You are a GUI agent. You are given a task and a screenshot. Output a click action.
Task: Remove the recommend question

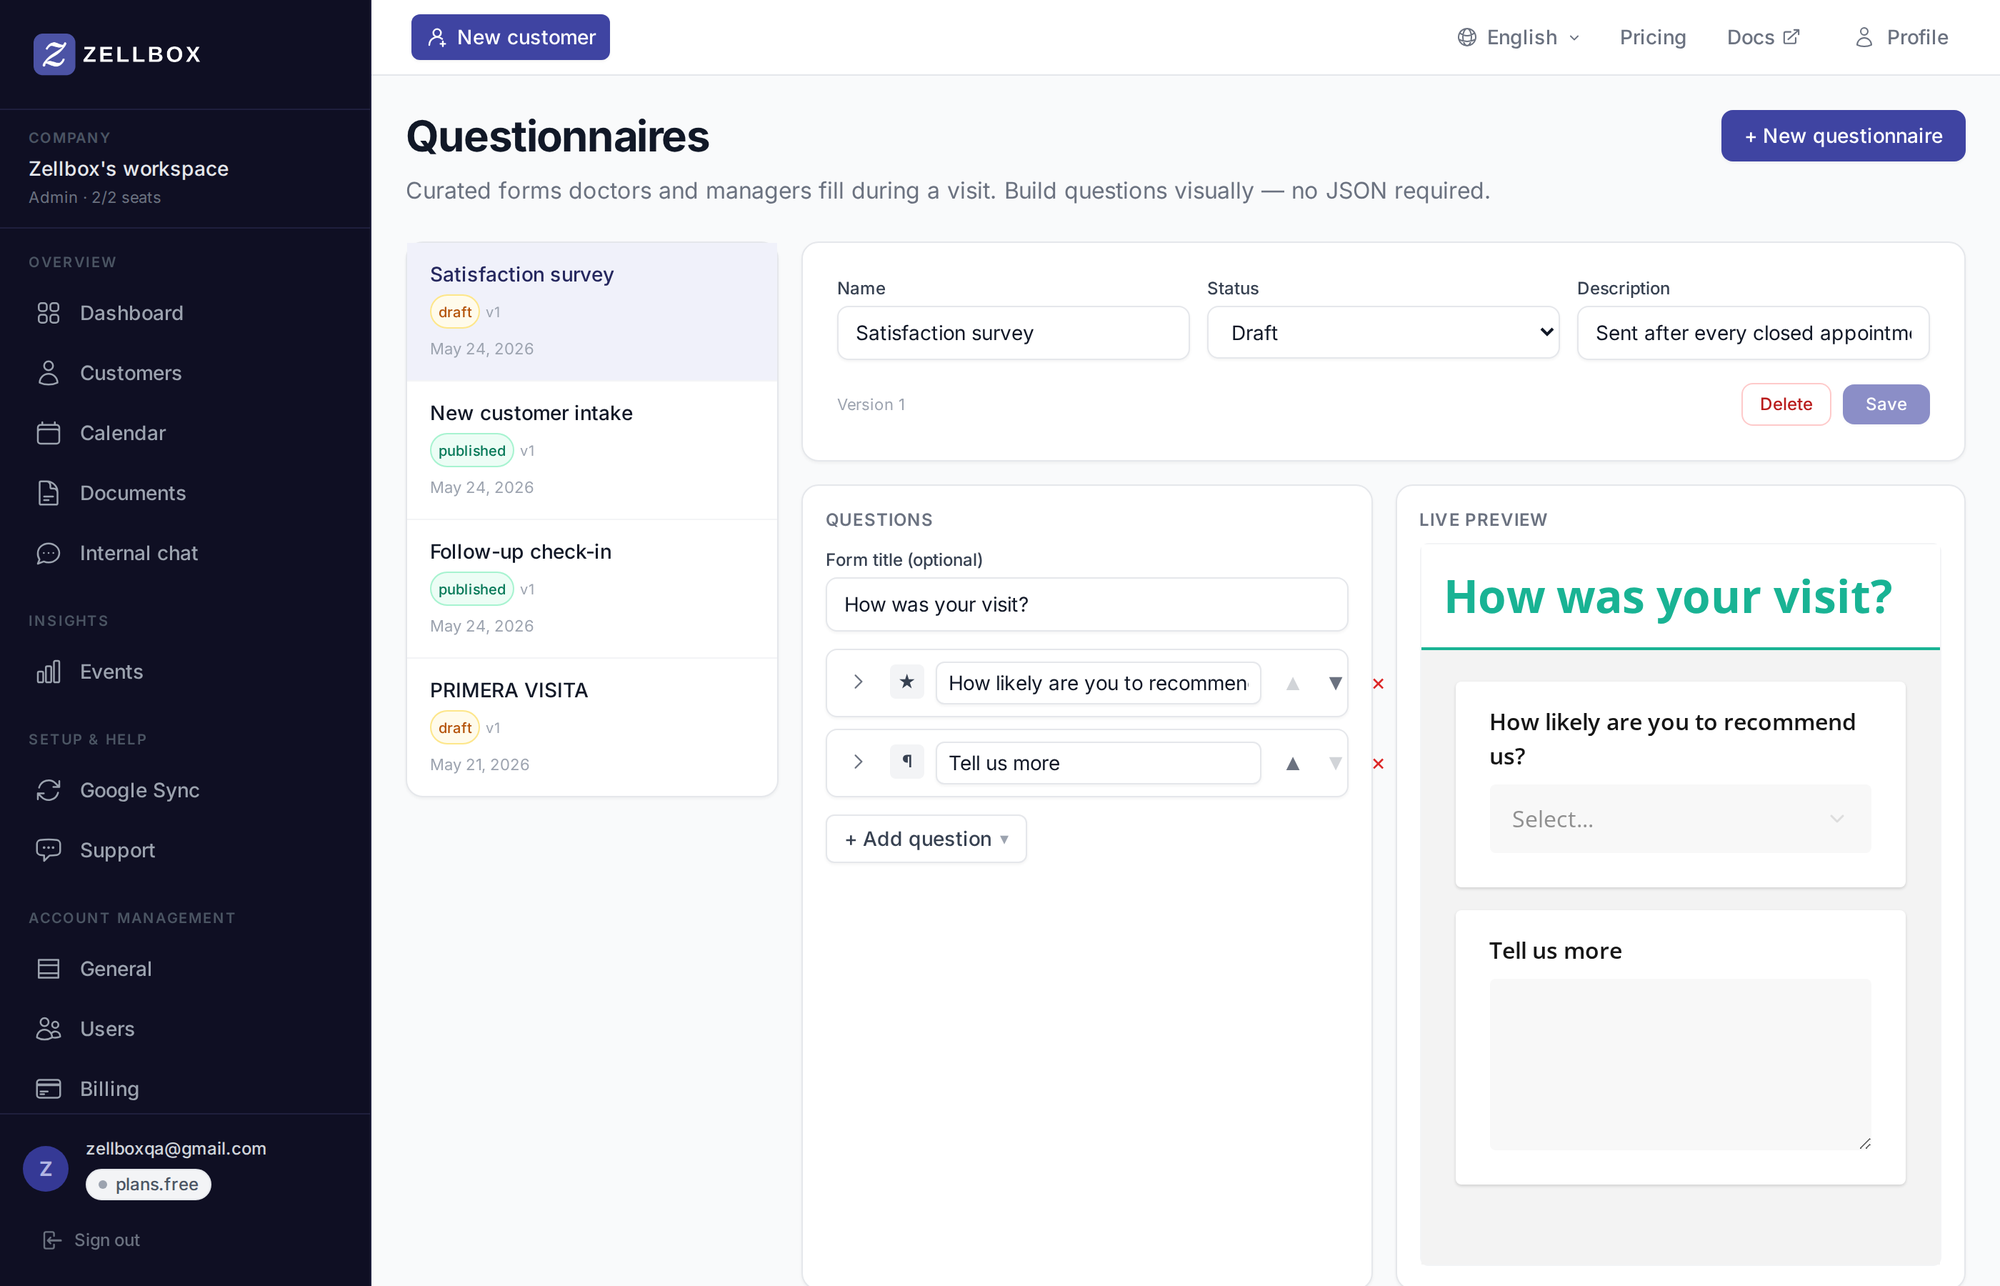1378,684
